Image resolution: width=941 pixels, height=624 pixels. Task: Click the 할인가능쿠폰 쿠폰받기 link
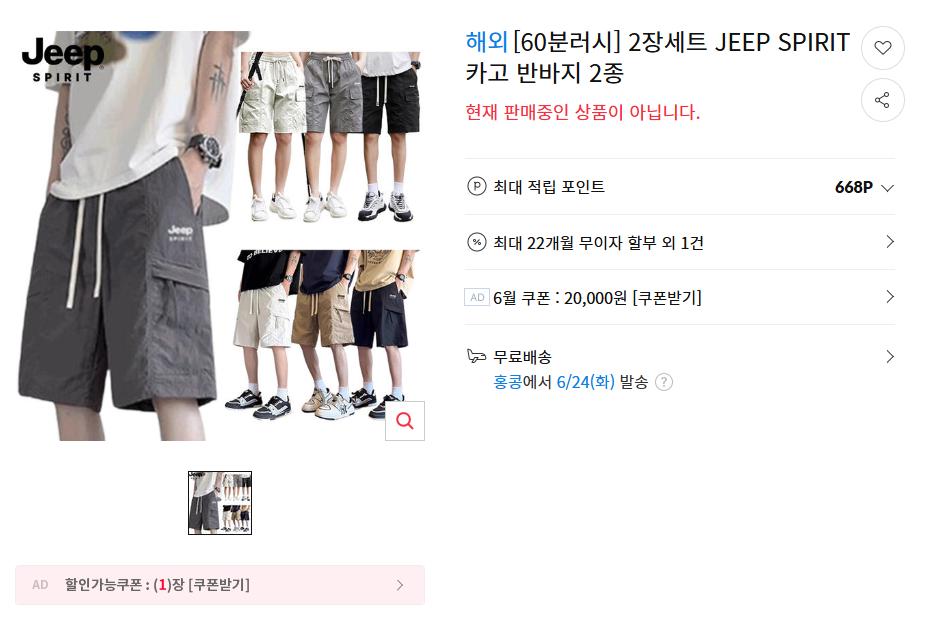point(219,585)
